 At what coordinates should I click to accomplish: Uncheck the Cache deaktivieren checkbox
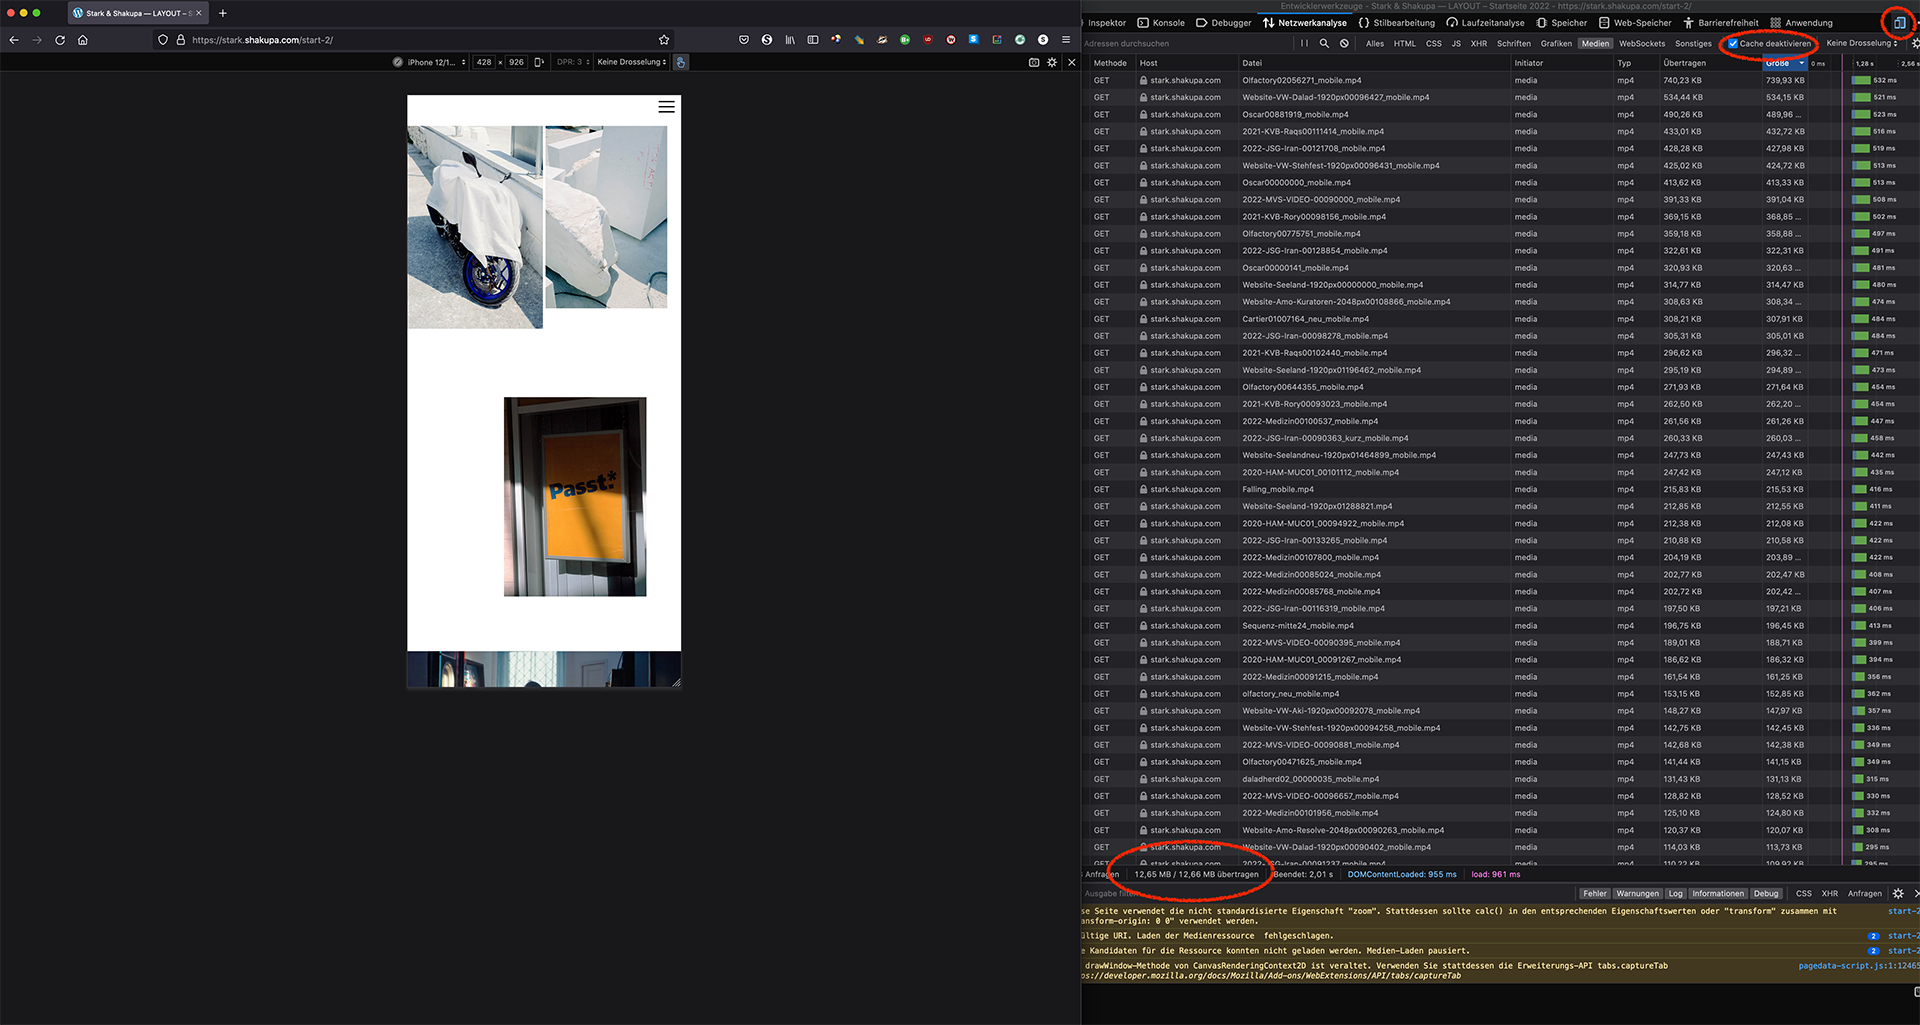1733,44
